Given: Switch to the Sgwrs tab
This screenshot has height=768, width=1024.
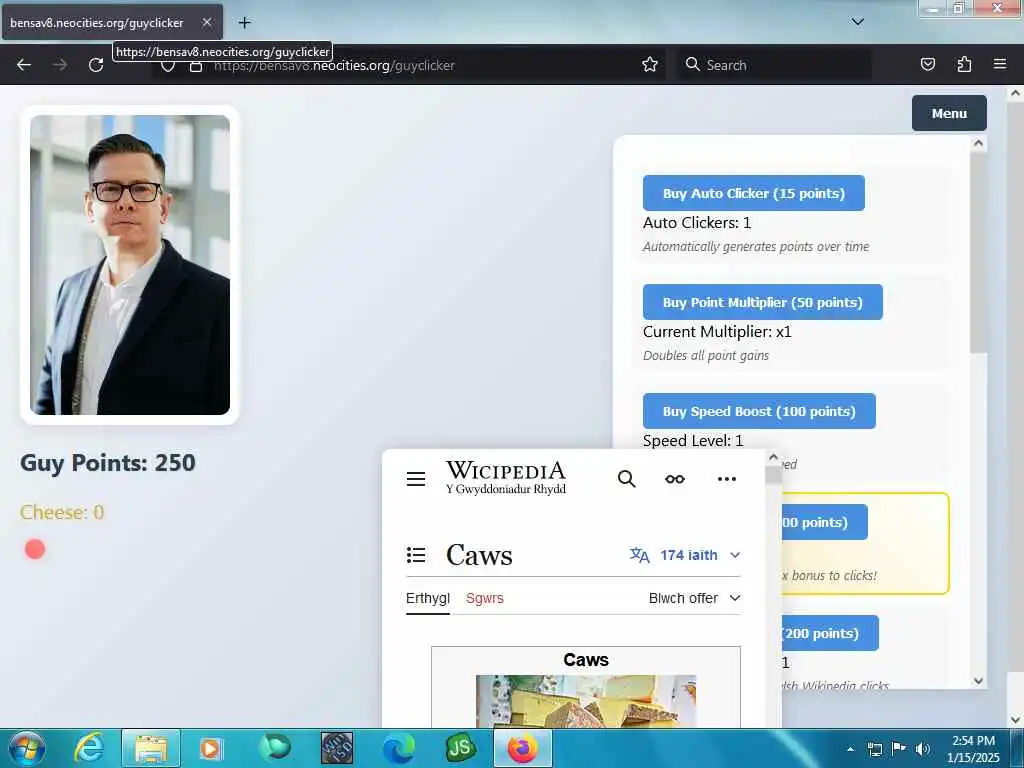Looking at the screenshot, I should point(485,598).
